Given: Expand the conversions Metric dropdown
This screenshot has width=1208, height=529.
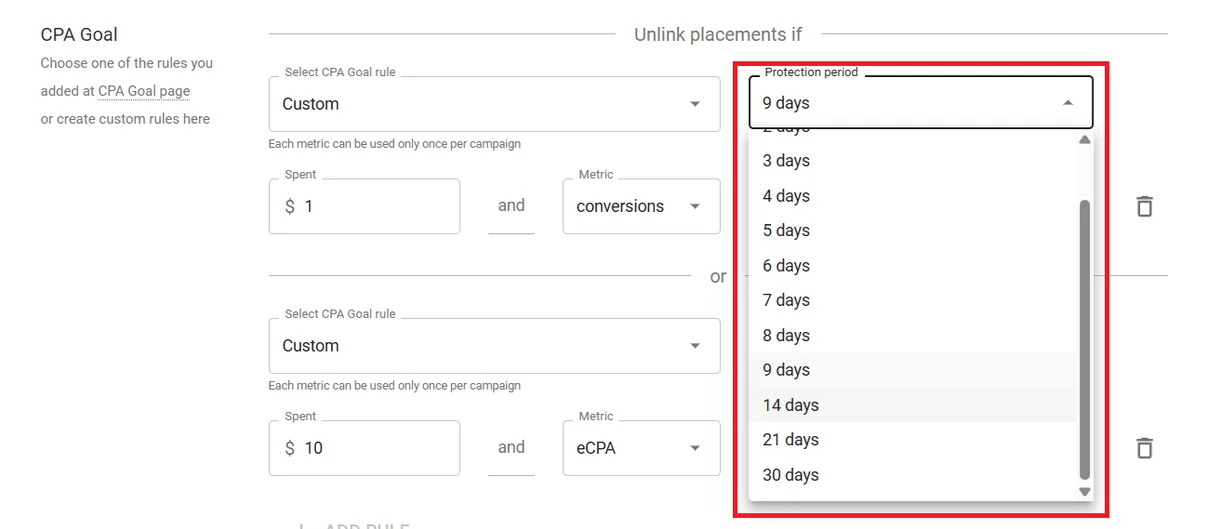Looking at the screenshot, I should (640, 207).
